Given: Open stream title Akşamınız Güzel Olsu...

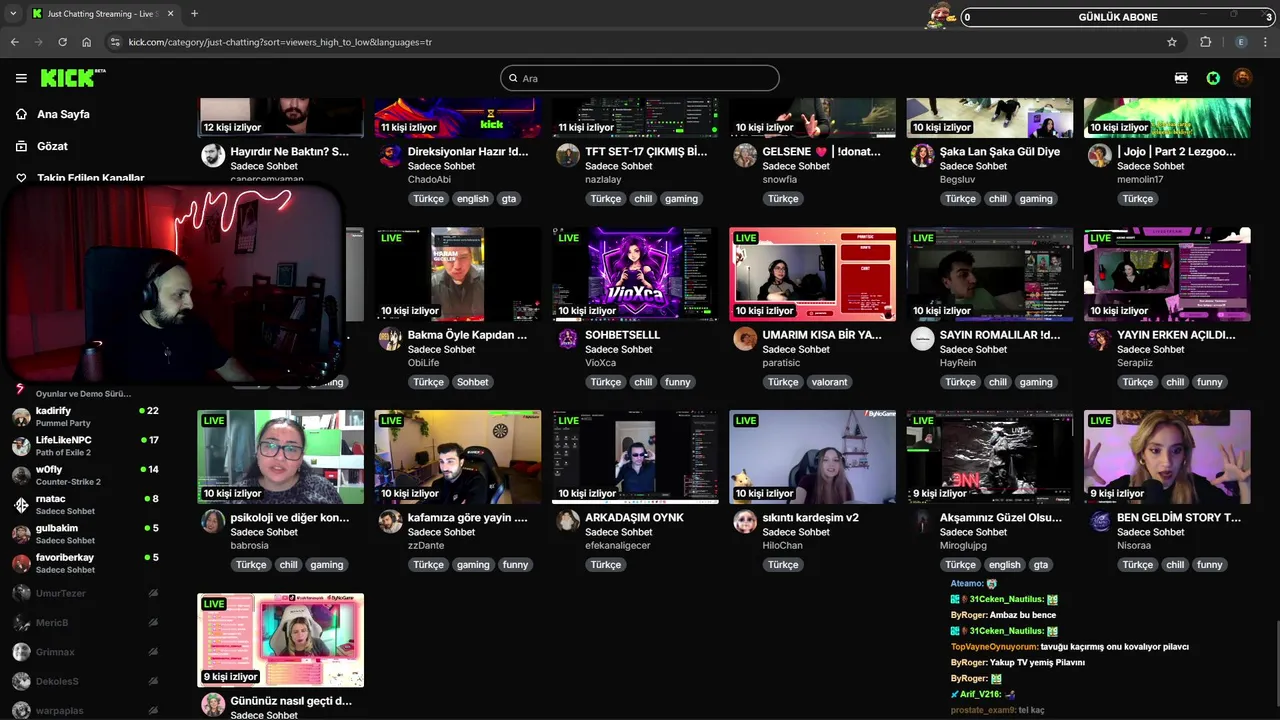Looking at the screenshot, I should (1001, 518).
